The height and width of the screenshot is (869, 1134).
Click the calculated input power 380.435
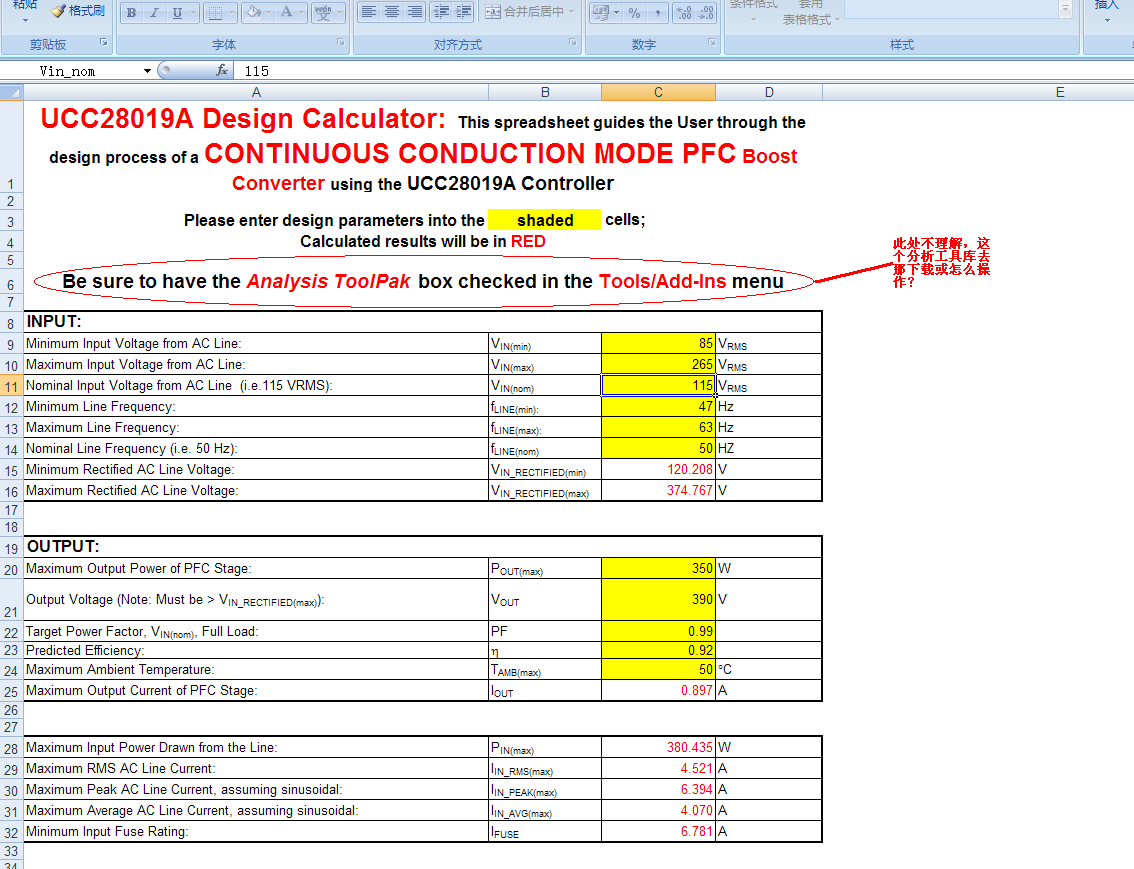[658, 748]
